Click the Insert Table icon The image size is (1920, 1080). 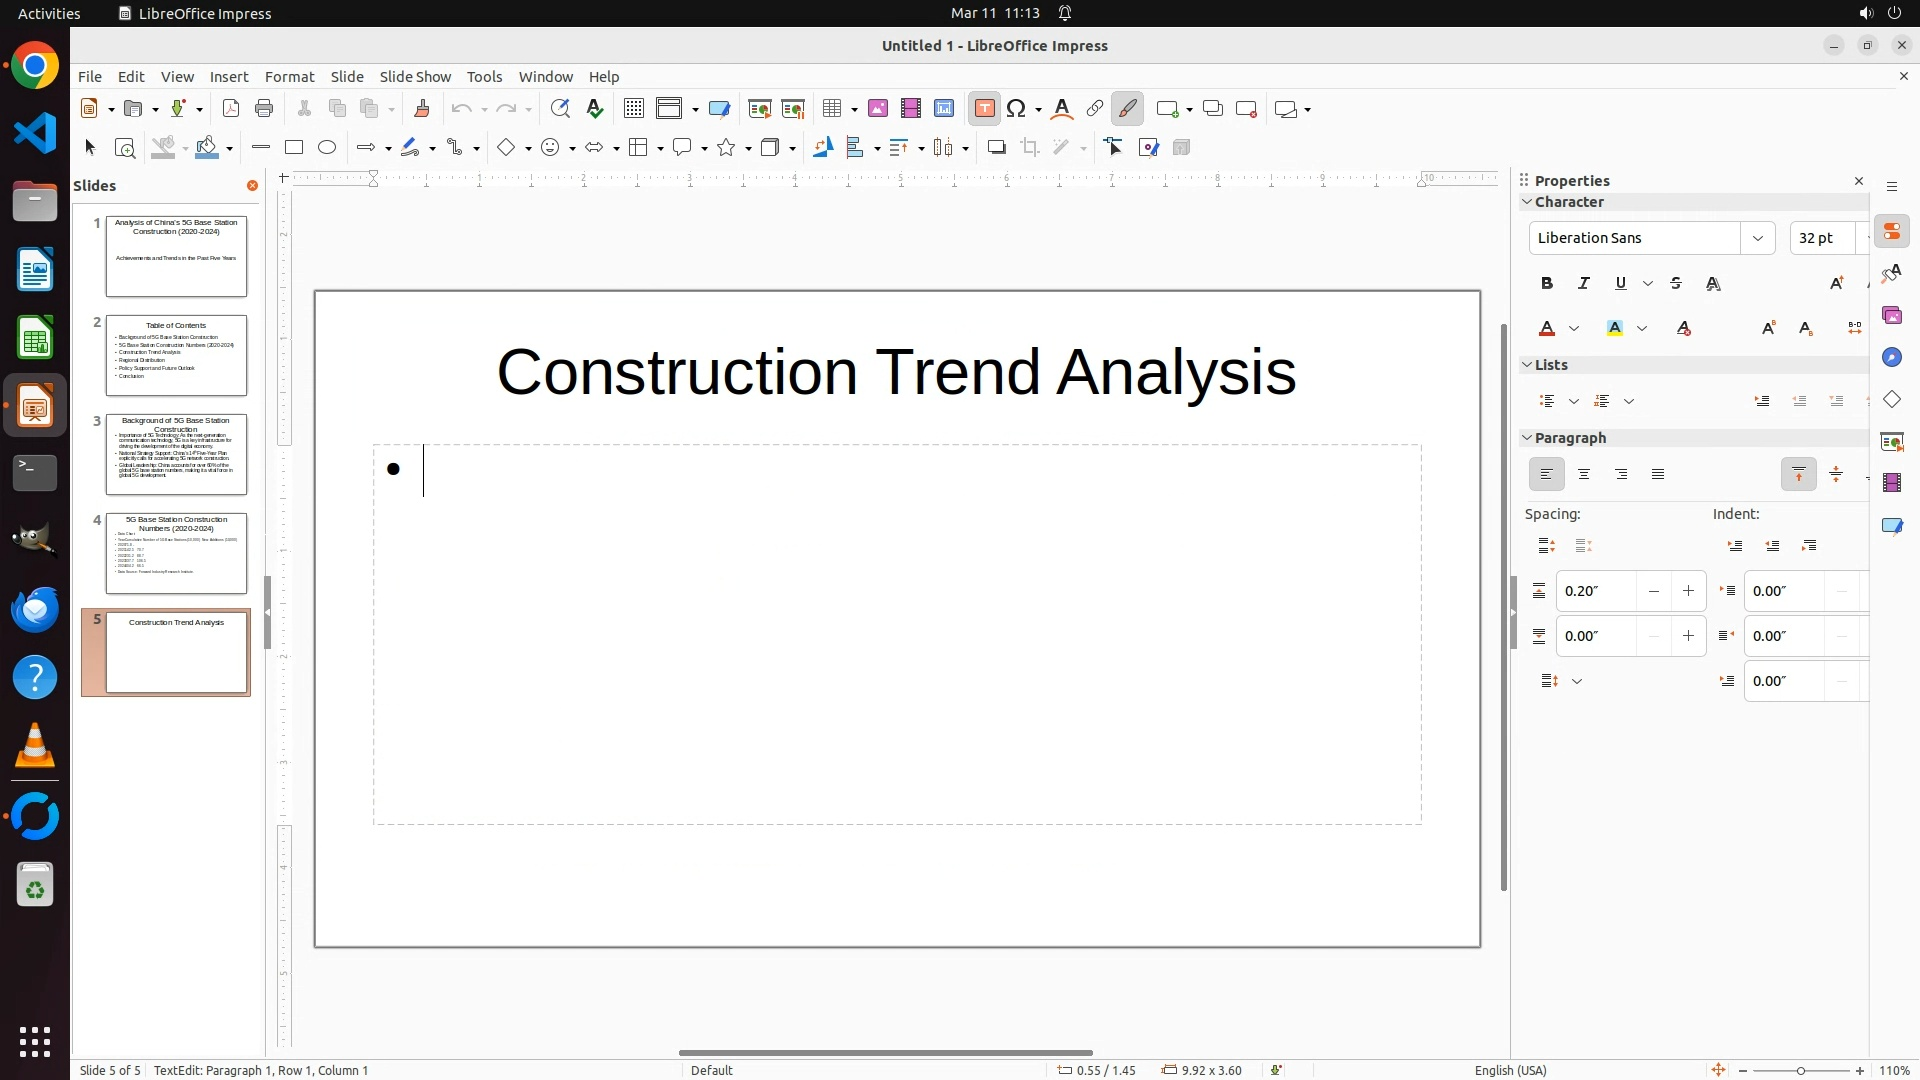click(832, 109)
